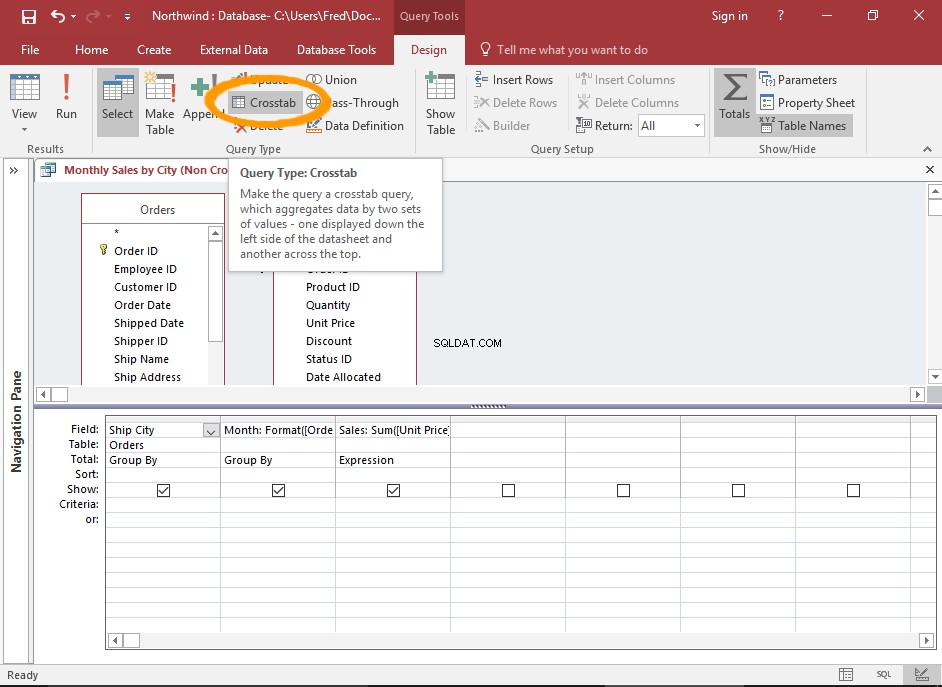Select Quantity field in Order Details table

pyautogui.click(x=328, y=305)
